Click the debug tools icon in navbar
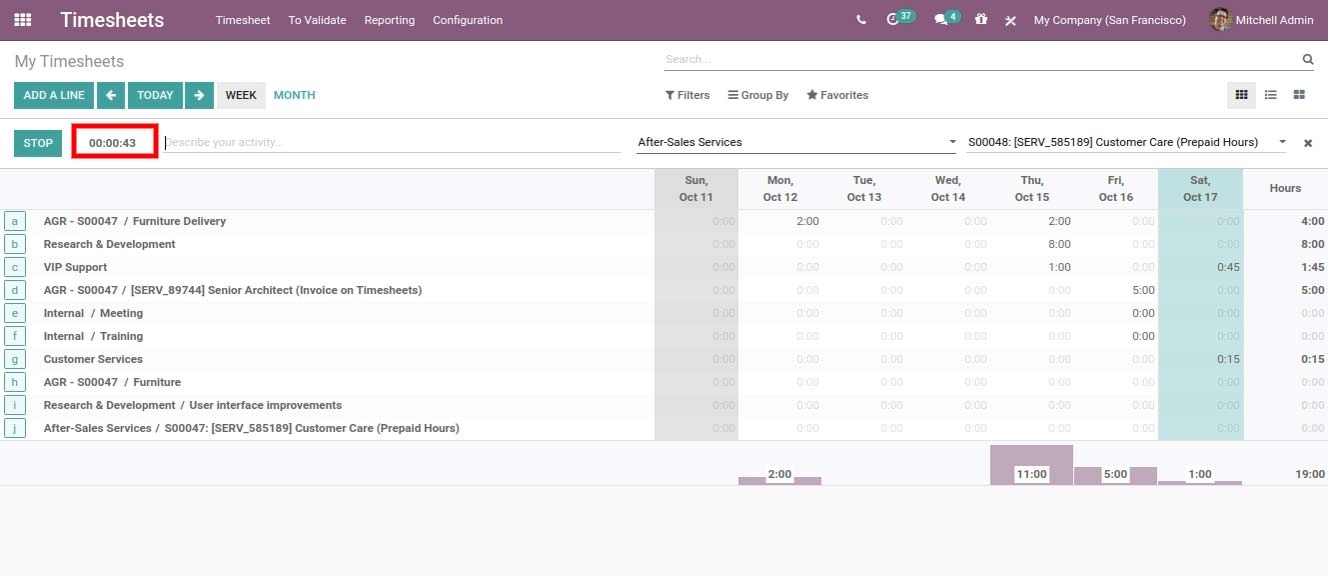The height and width of the screenshot is (576, 1328). [x=1011, y=20]
